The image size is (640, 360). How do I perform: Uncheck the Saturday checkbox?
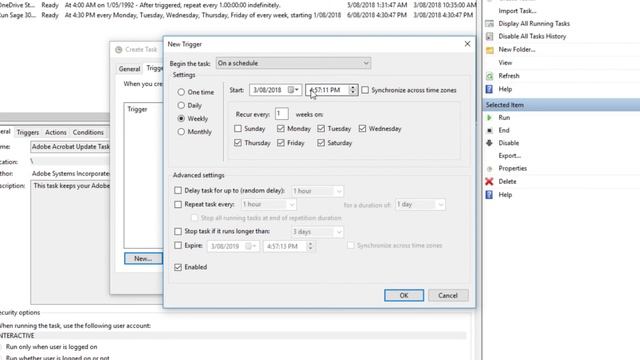pos(321,143)
